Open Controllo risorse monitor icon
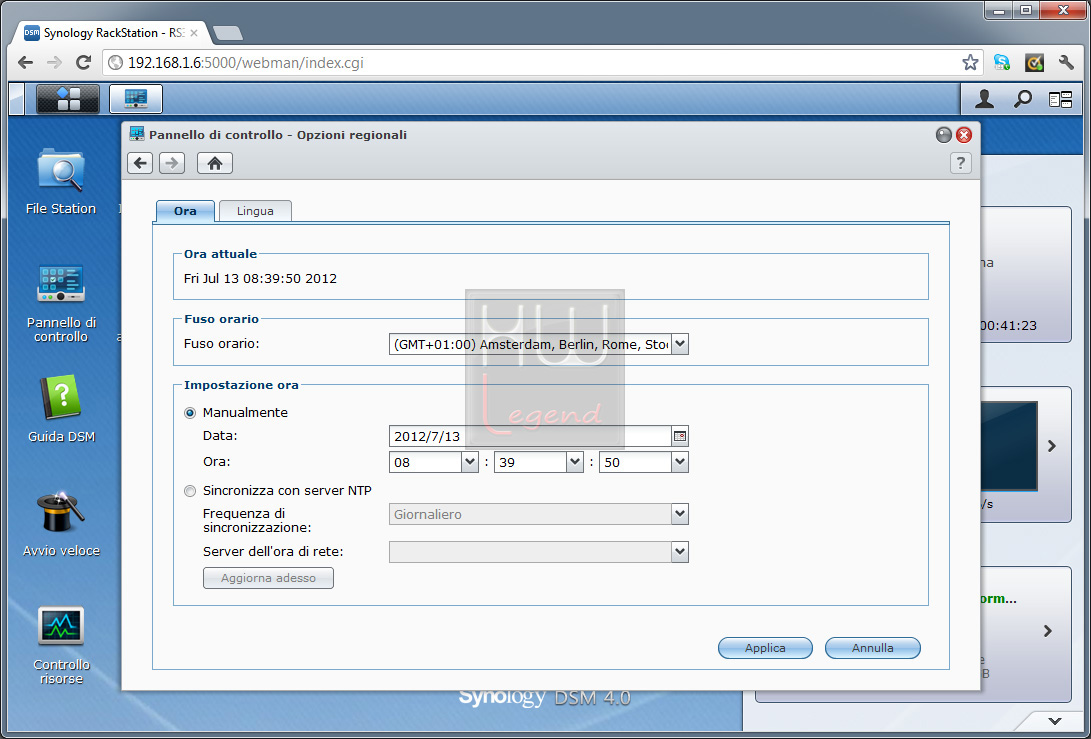 61,645
